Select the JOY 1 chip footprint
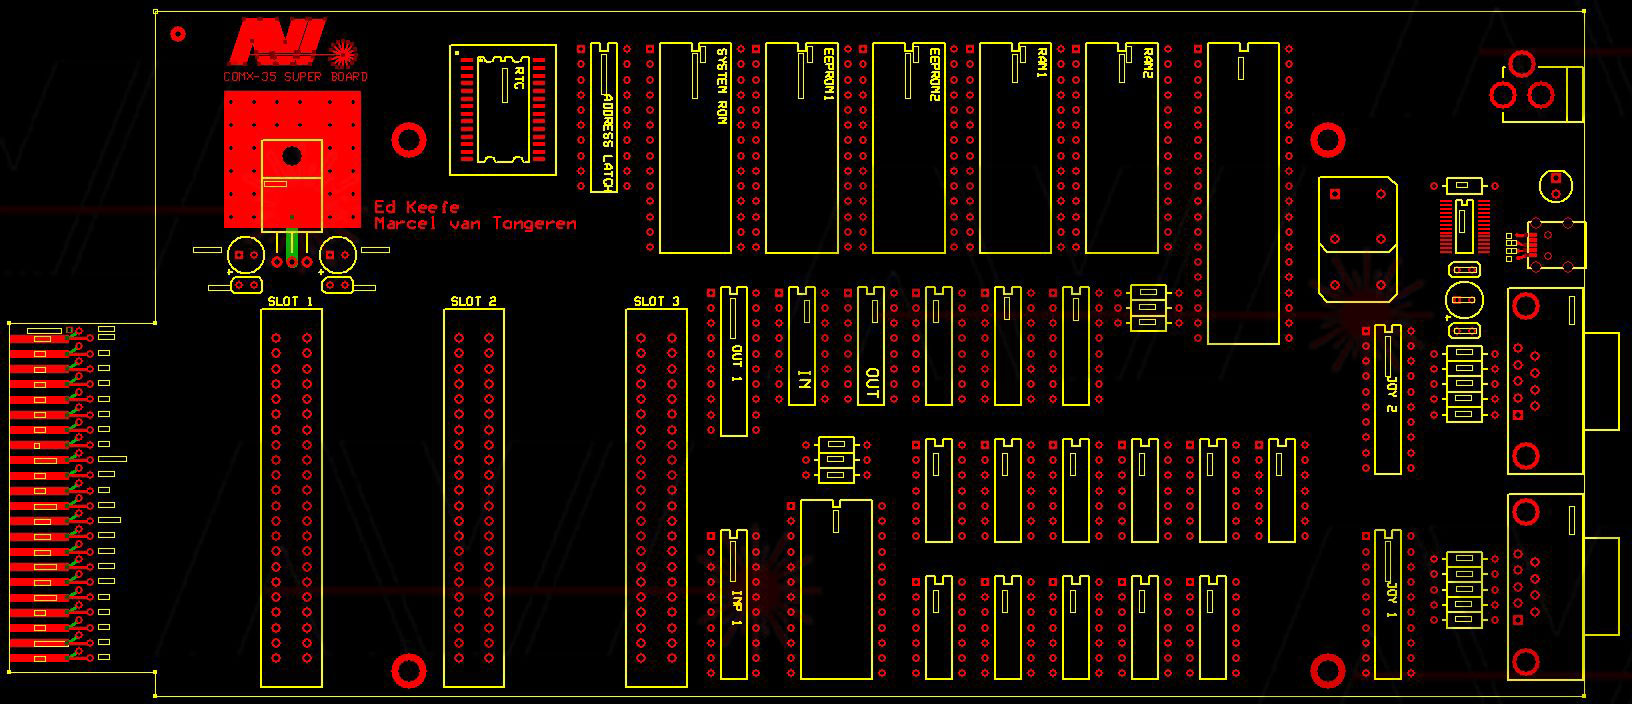 tap(1387, 604)
